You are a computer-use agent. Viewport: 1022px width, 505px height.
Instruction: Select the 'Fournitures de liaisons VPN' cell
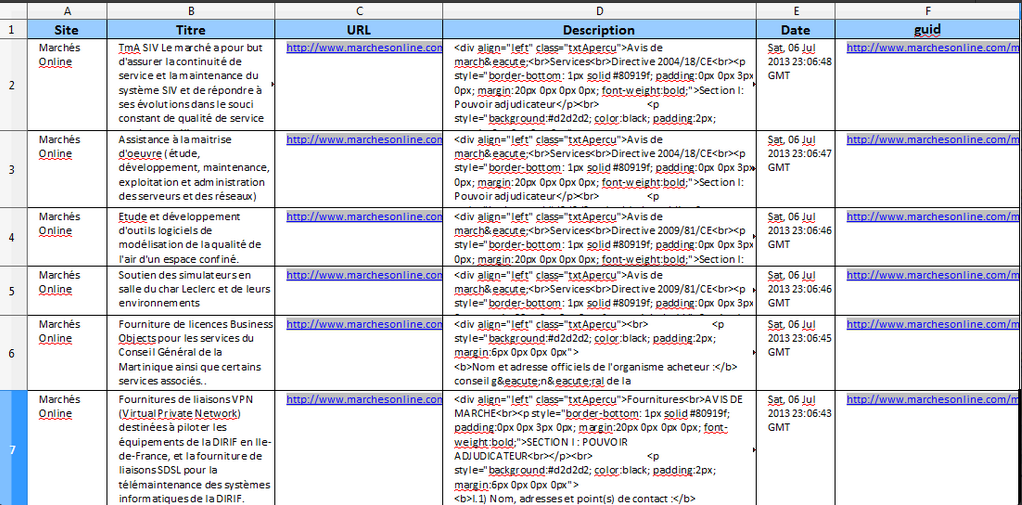[190, 448]
